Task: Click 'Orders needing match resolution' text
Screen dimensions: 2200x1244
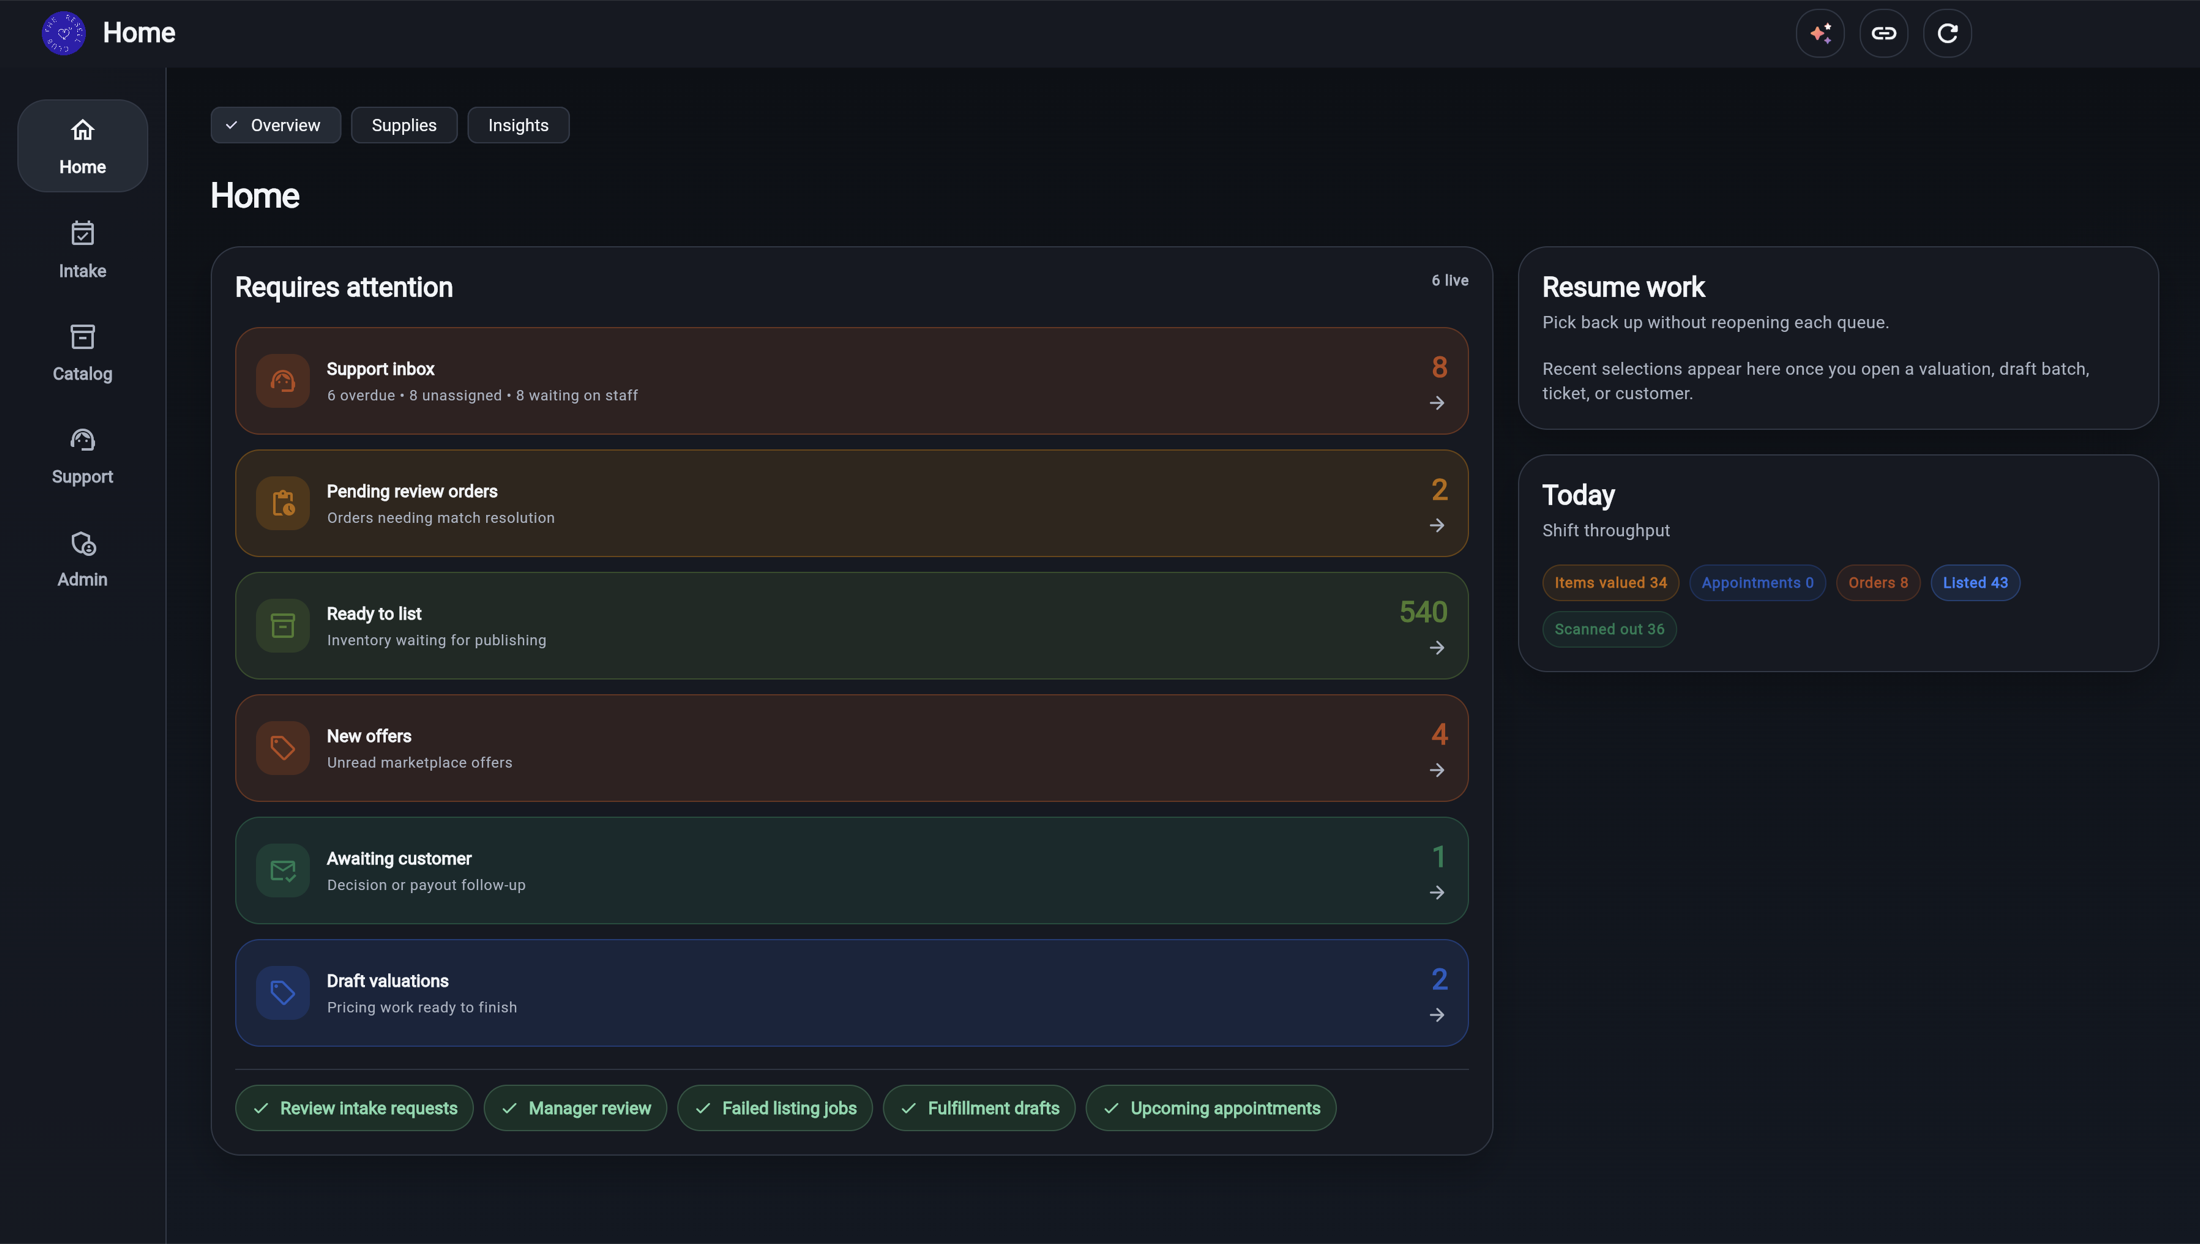Action: click(441, 518)
